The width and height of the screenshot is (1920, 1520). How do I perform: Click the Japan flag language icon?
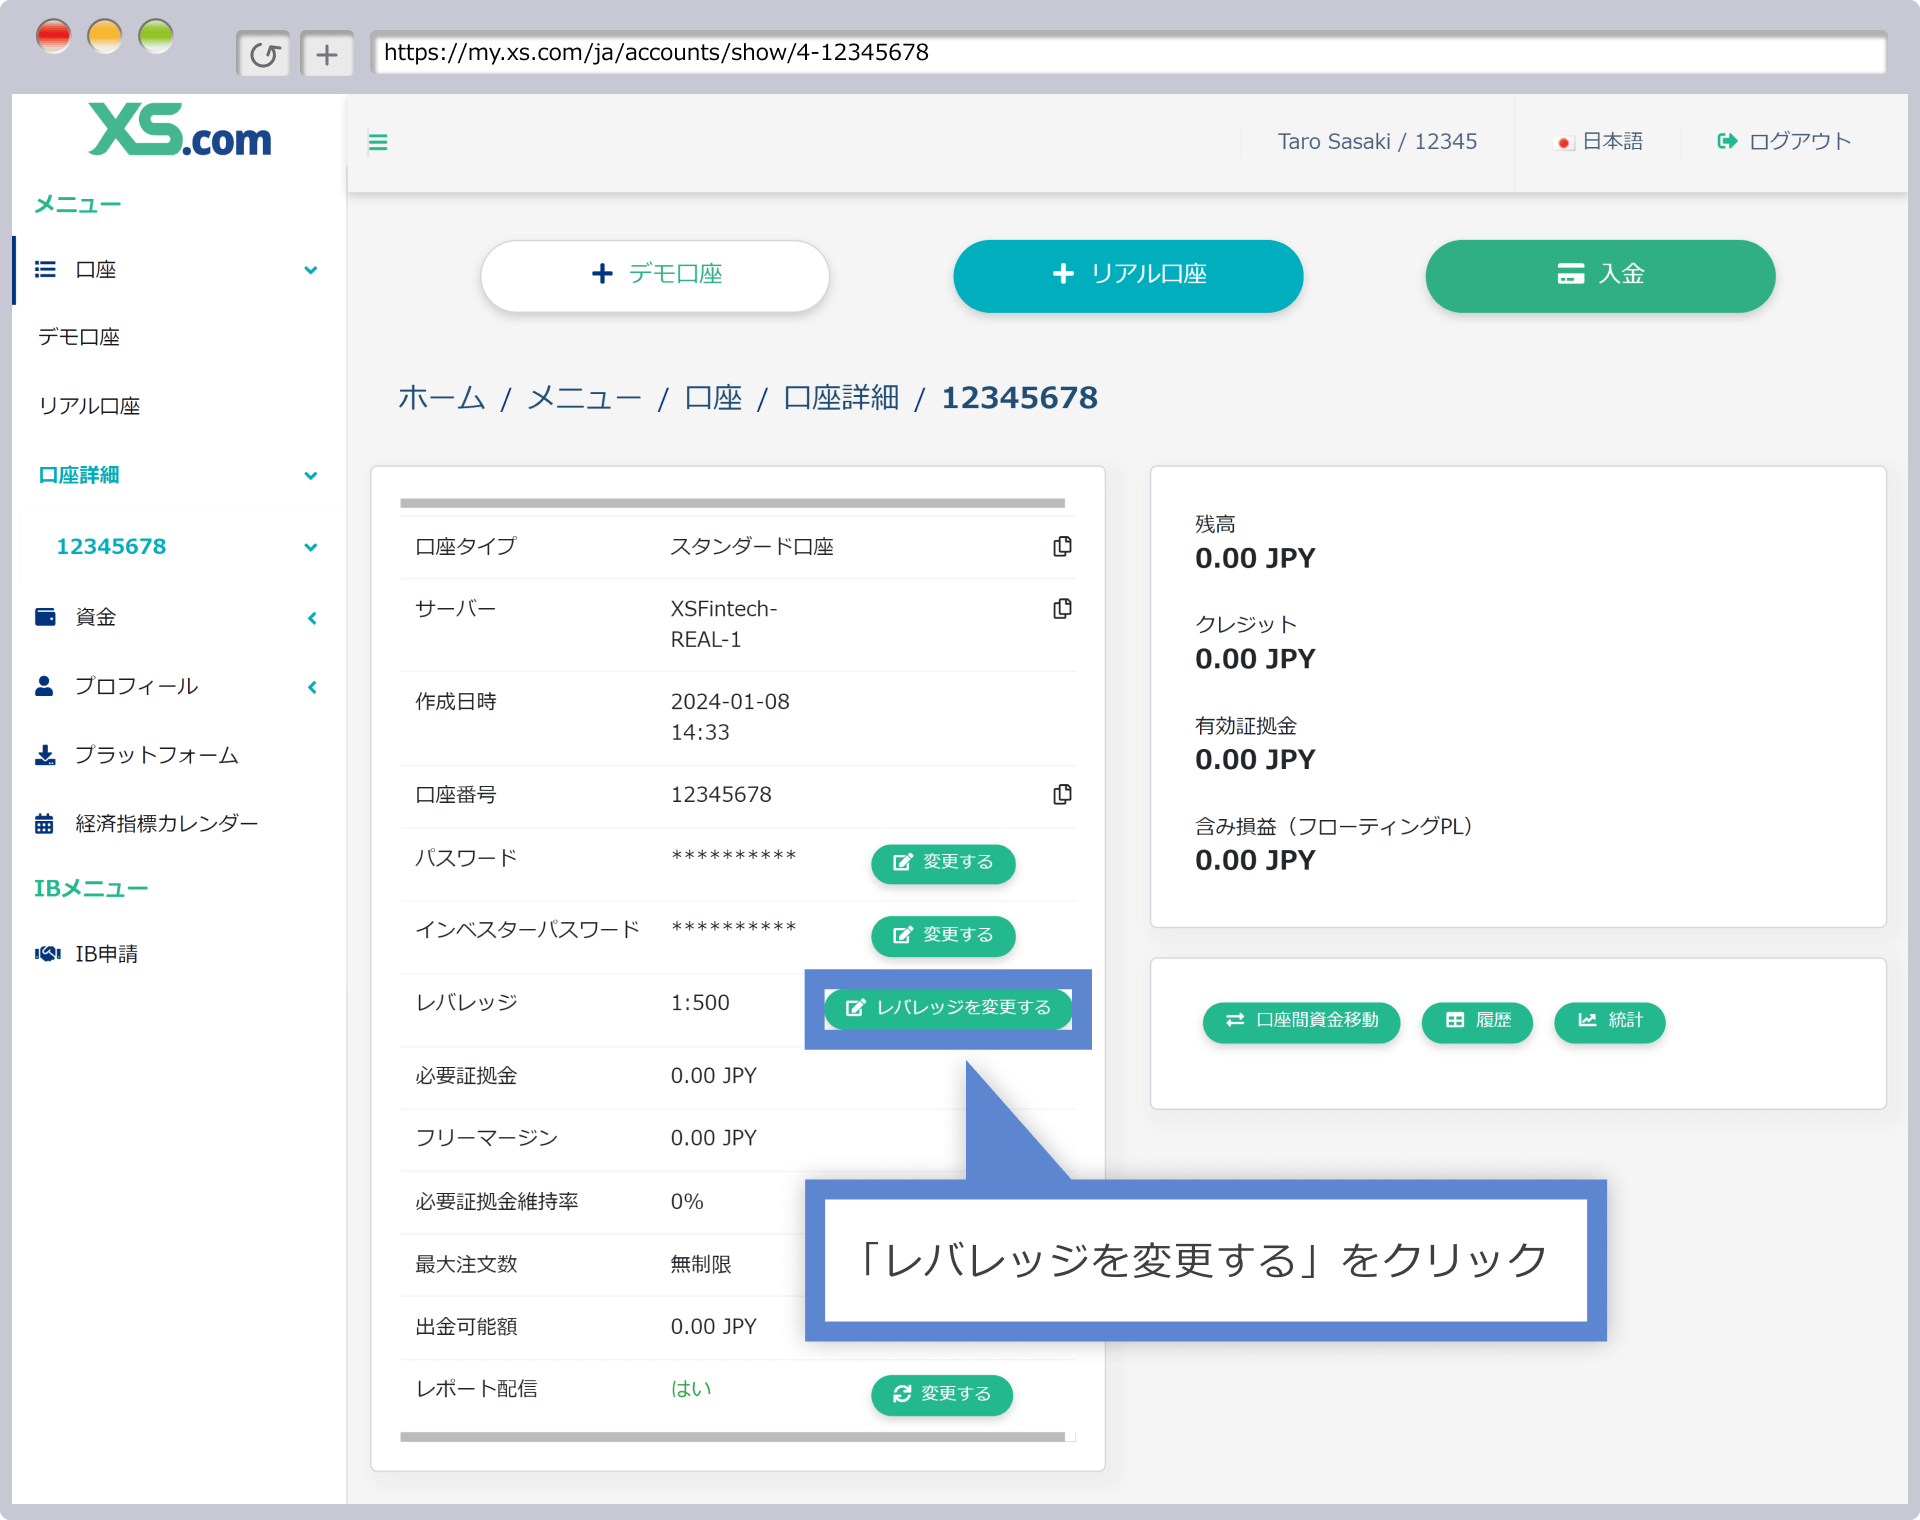tap(1565, 143)
